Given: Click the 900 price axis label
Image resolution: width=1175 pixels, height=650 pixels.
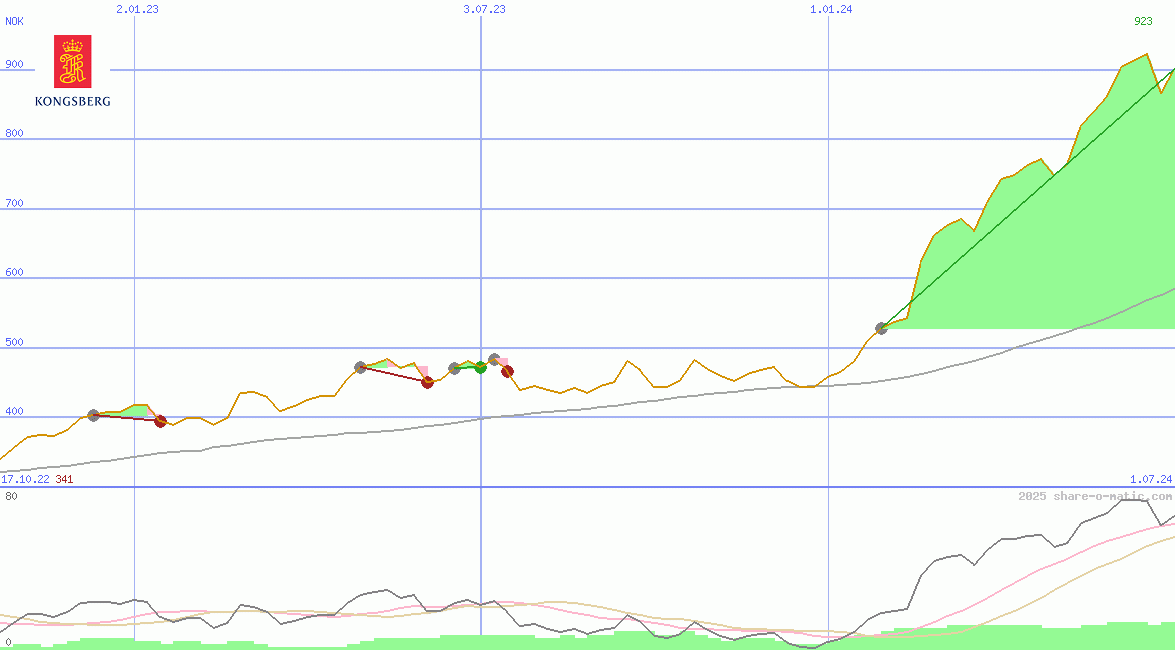Looking at the screenshot, I should [14, 64].
